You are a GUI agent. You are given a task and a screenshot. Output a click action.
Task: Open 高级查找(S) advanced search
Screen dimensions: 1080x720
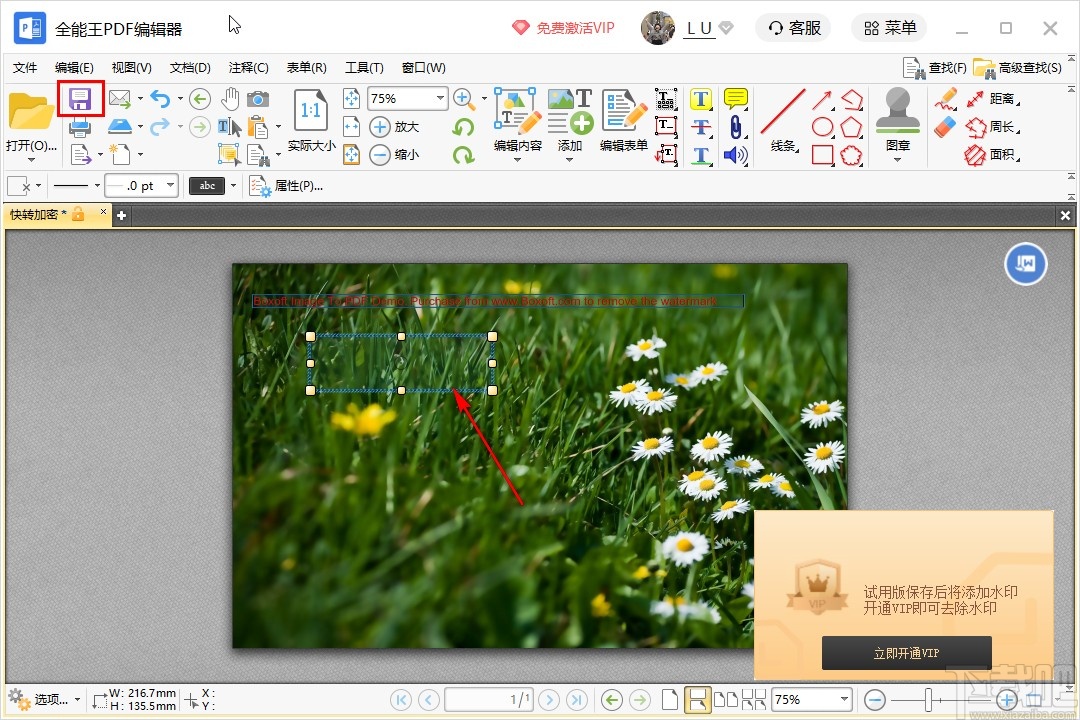click(1017, 68)
